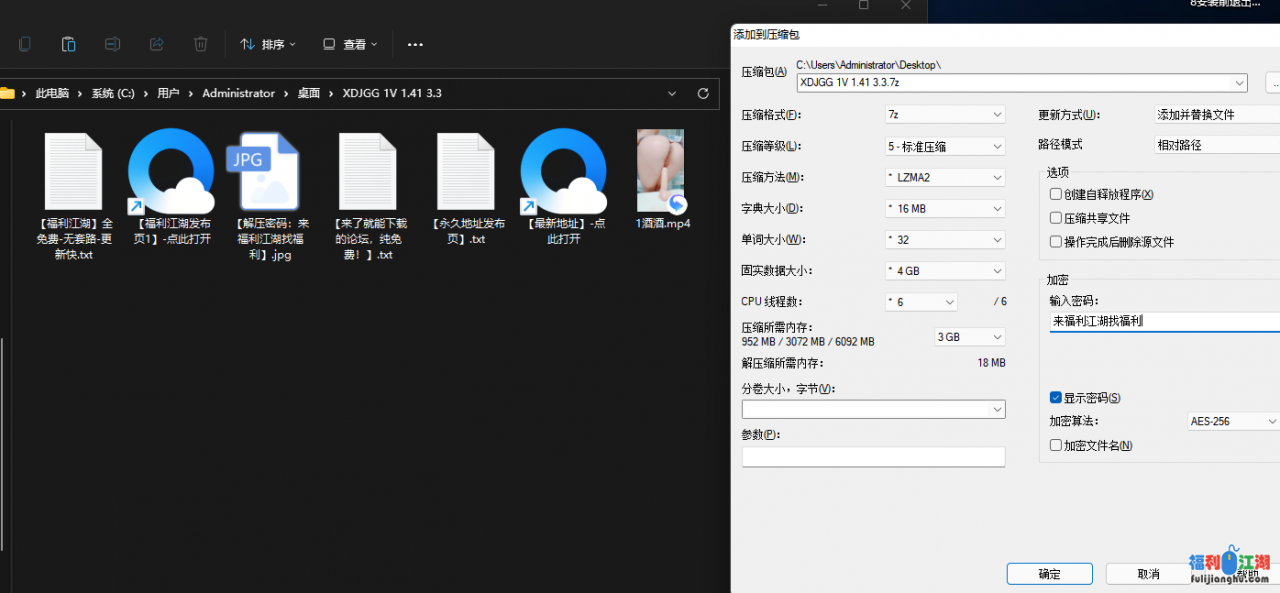Select the Rename icon in Explorer toolbar
1280x593 pixels.
[x=112, y=44]
